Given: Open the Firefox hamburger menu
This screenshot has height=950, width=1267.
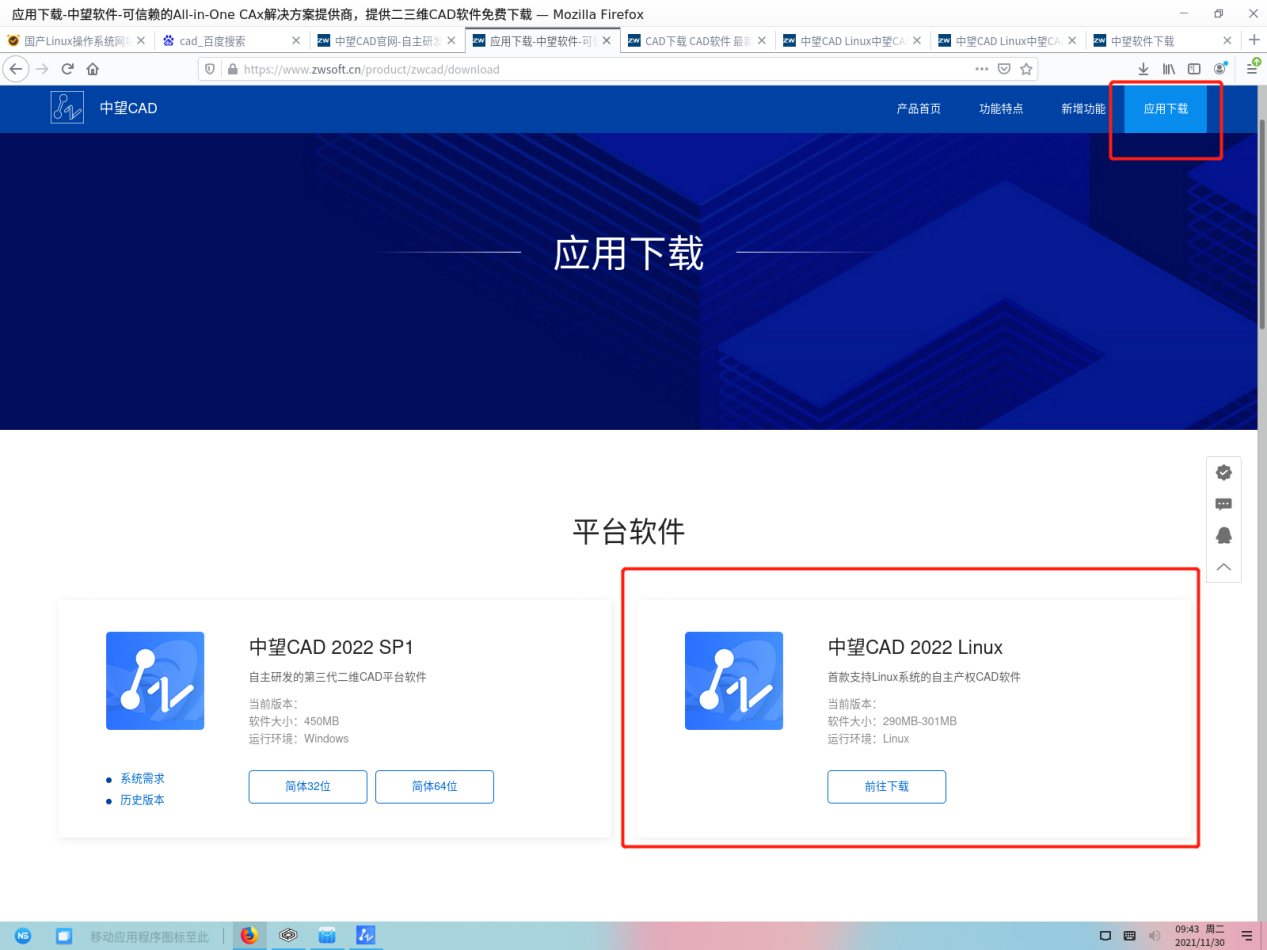Looking at the screenshot, I should tap(1252, 69).
